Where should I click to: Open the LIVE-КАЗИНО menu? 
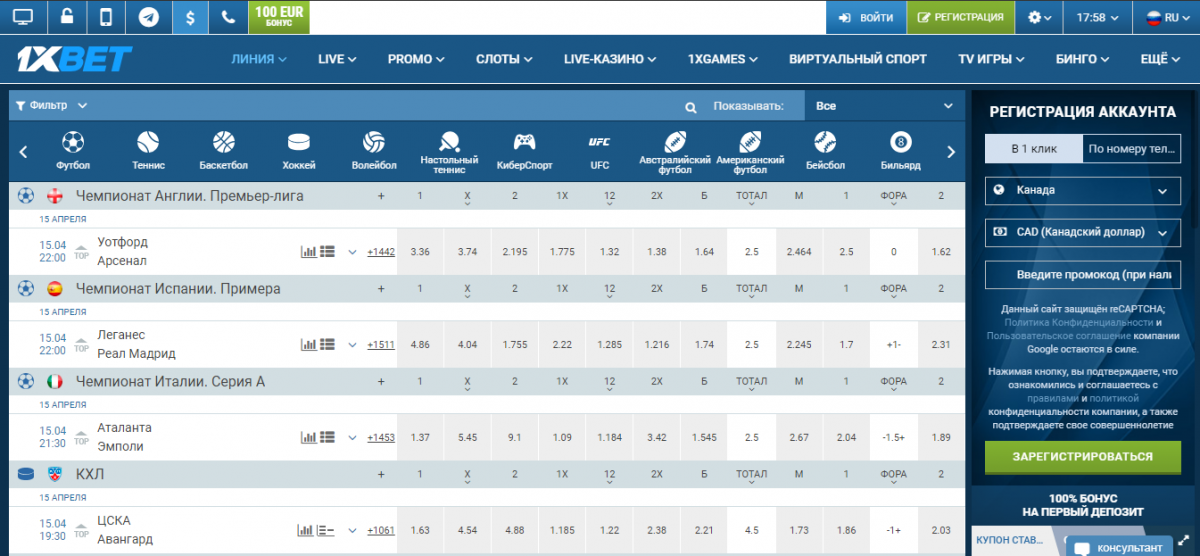611,59
